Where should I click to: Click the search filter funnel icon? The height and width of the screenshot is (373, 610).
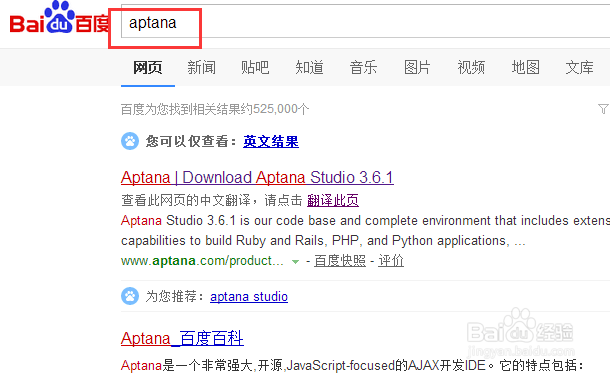pos(603,109)
